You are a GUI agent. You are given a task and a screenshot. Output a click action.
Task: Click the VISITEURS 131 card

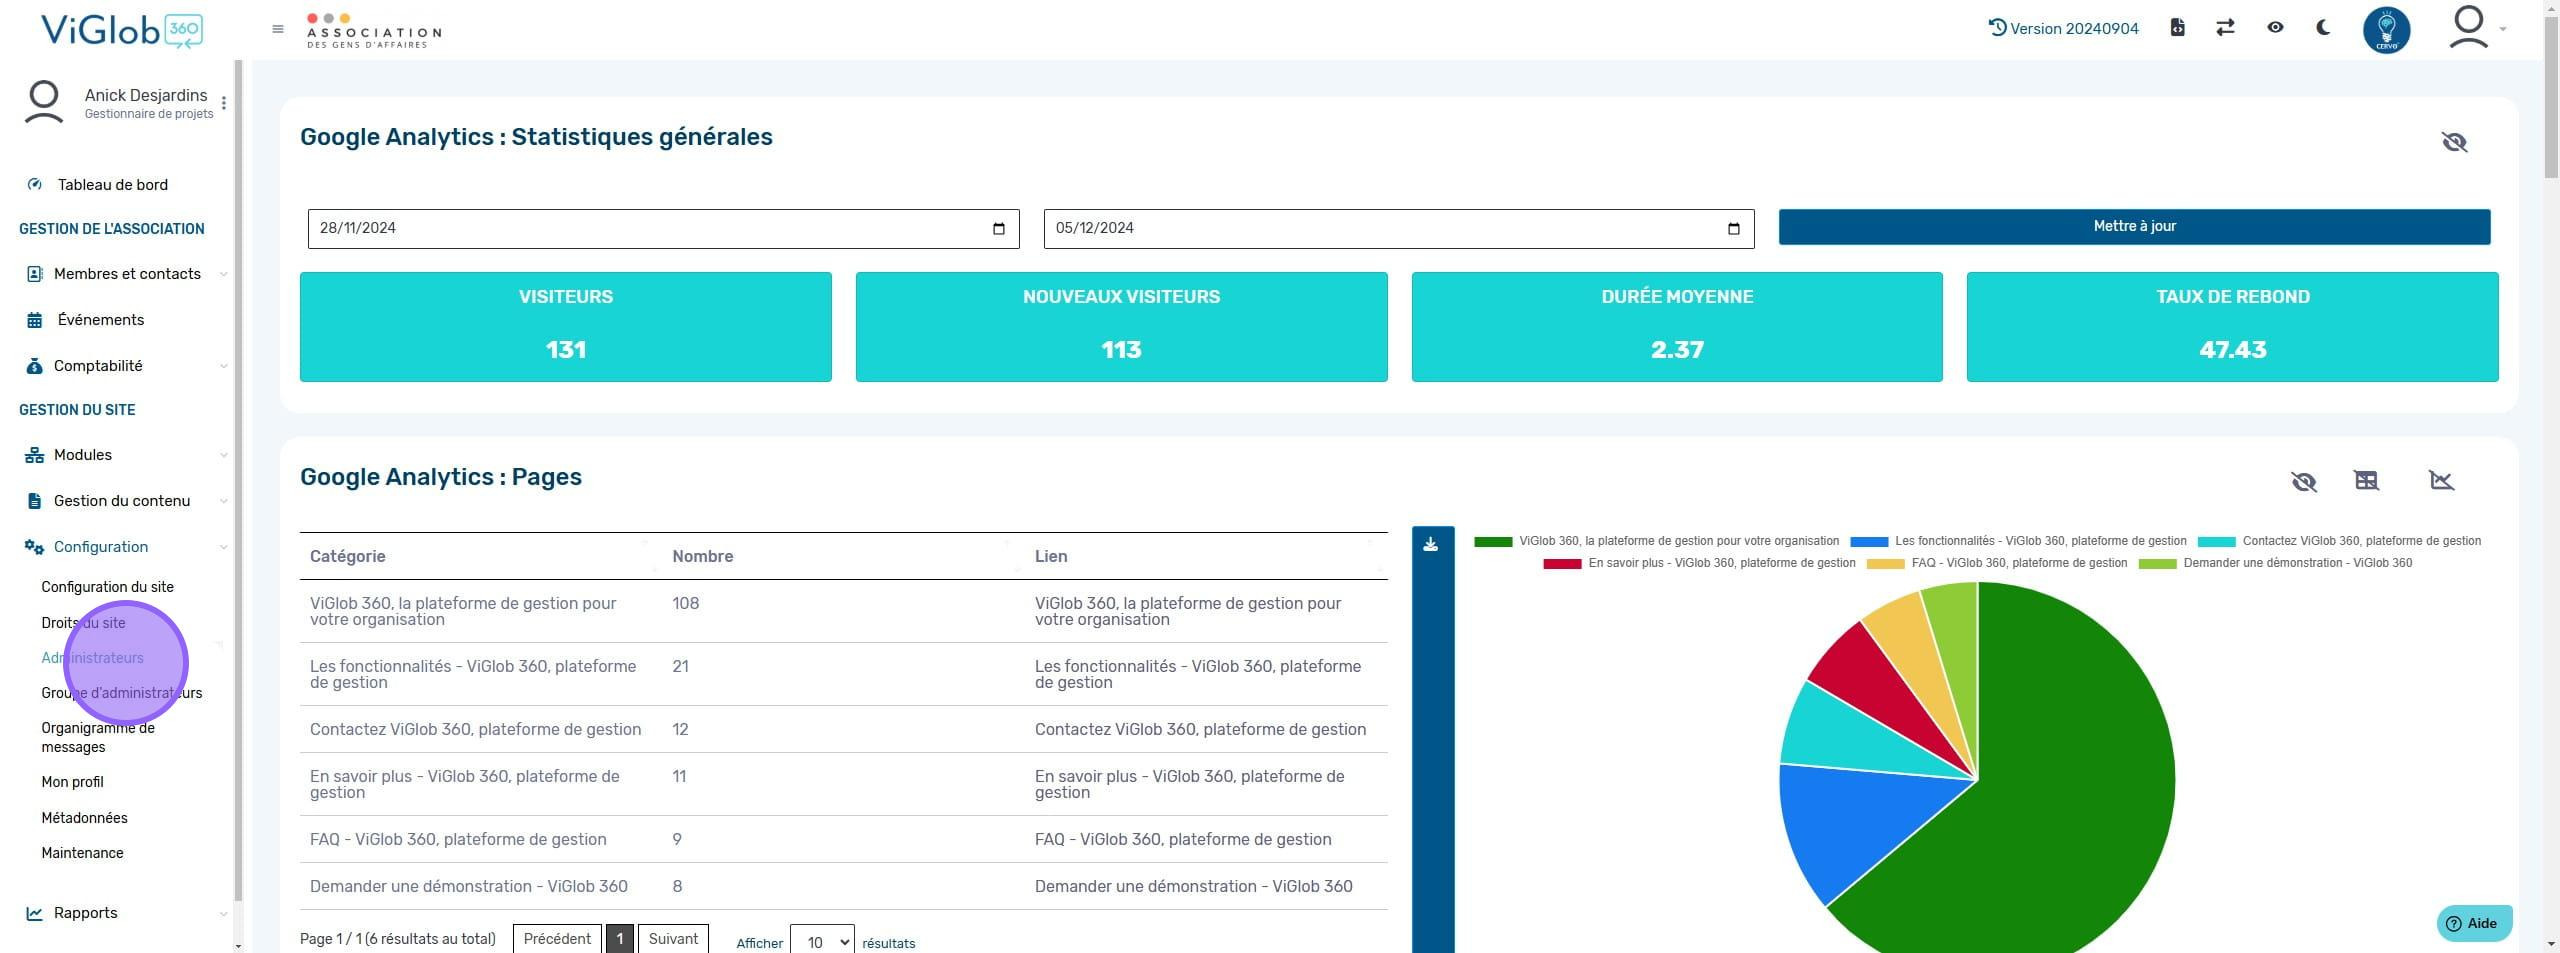coord(566,327)
